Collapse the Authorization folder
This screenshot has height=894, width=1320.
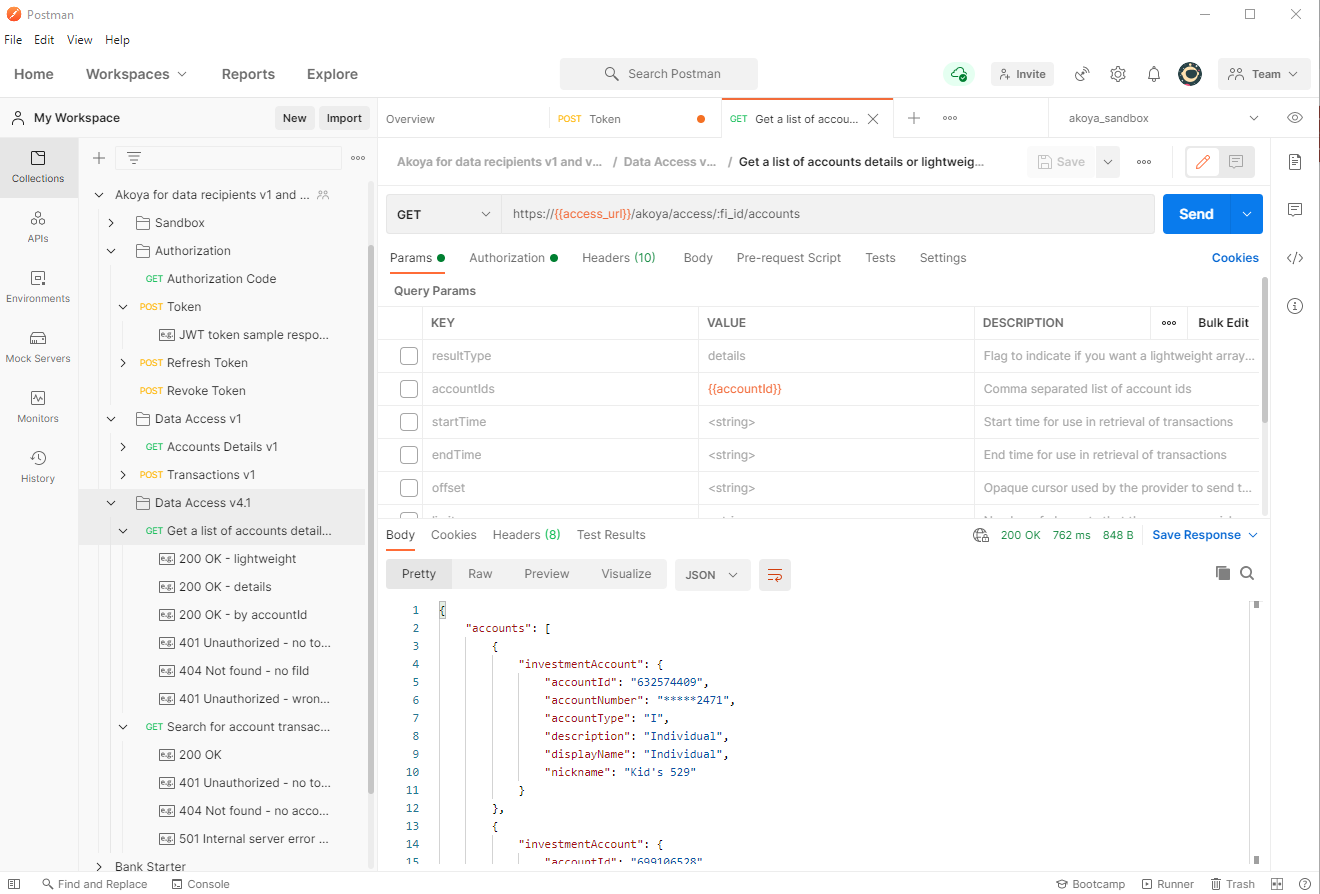click(111, 251)
